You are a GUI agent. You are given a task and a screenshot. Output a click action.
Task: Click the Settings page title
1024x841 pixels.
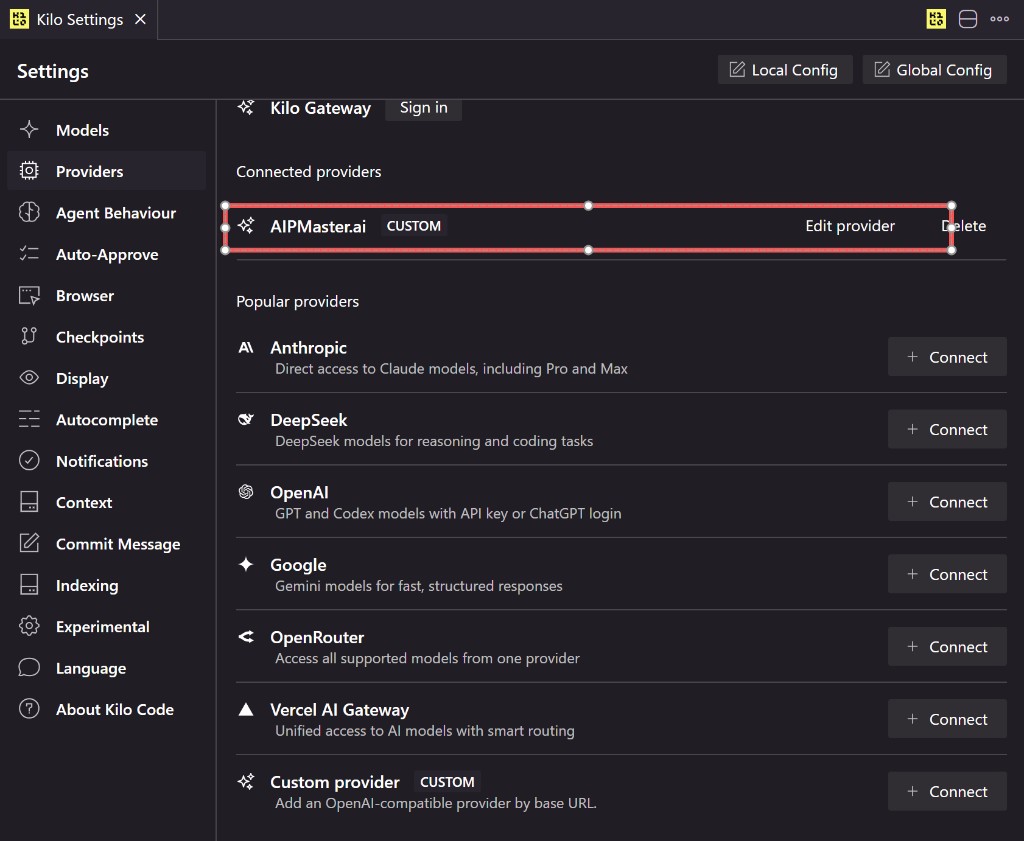pyautogui.click(x=52, y=71)
